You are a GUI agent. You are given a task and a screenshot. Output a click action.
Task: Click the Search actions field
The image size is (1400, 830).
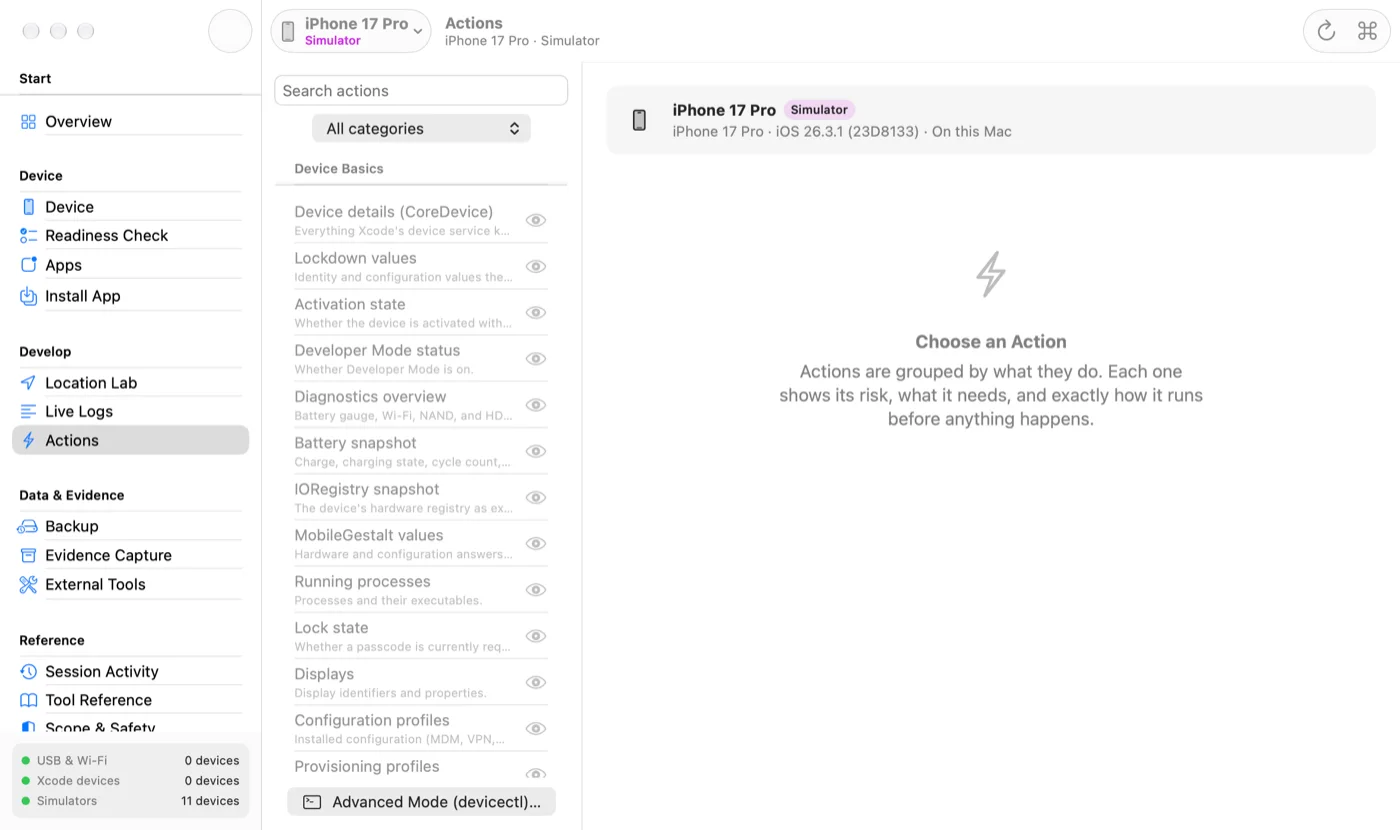[x=421, y=91]
